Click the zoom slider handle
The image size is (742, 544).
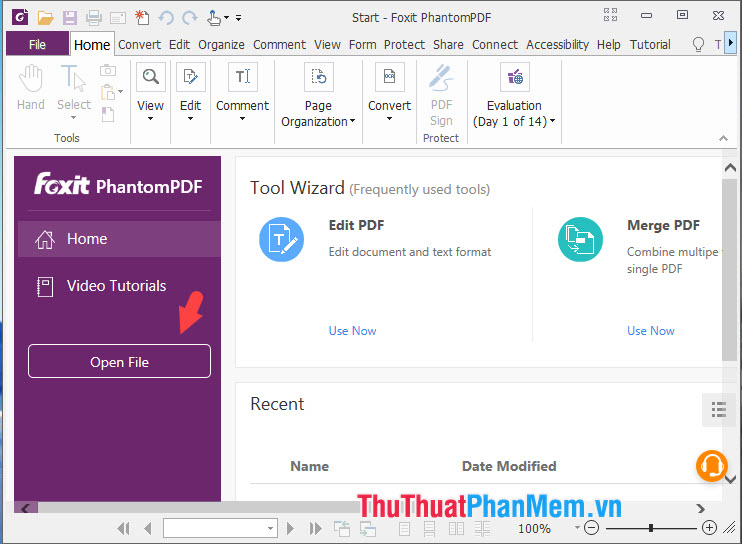[x=651, y=528]
